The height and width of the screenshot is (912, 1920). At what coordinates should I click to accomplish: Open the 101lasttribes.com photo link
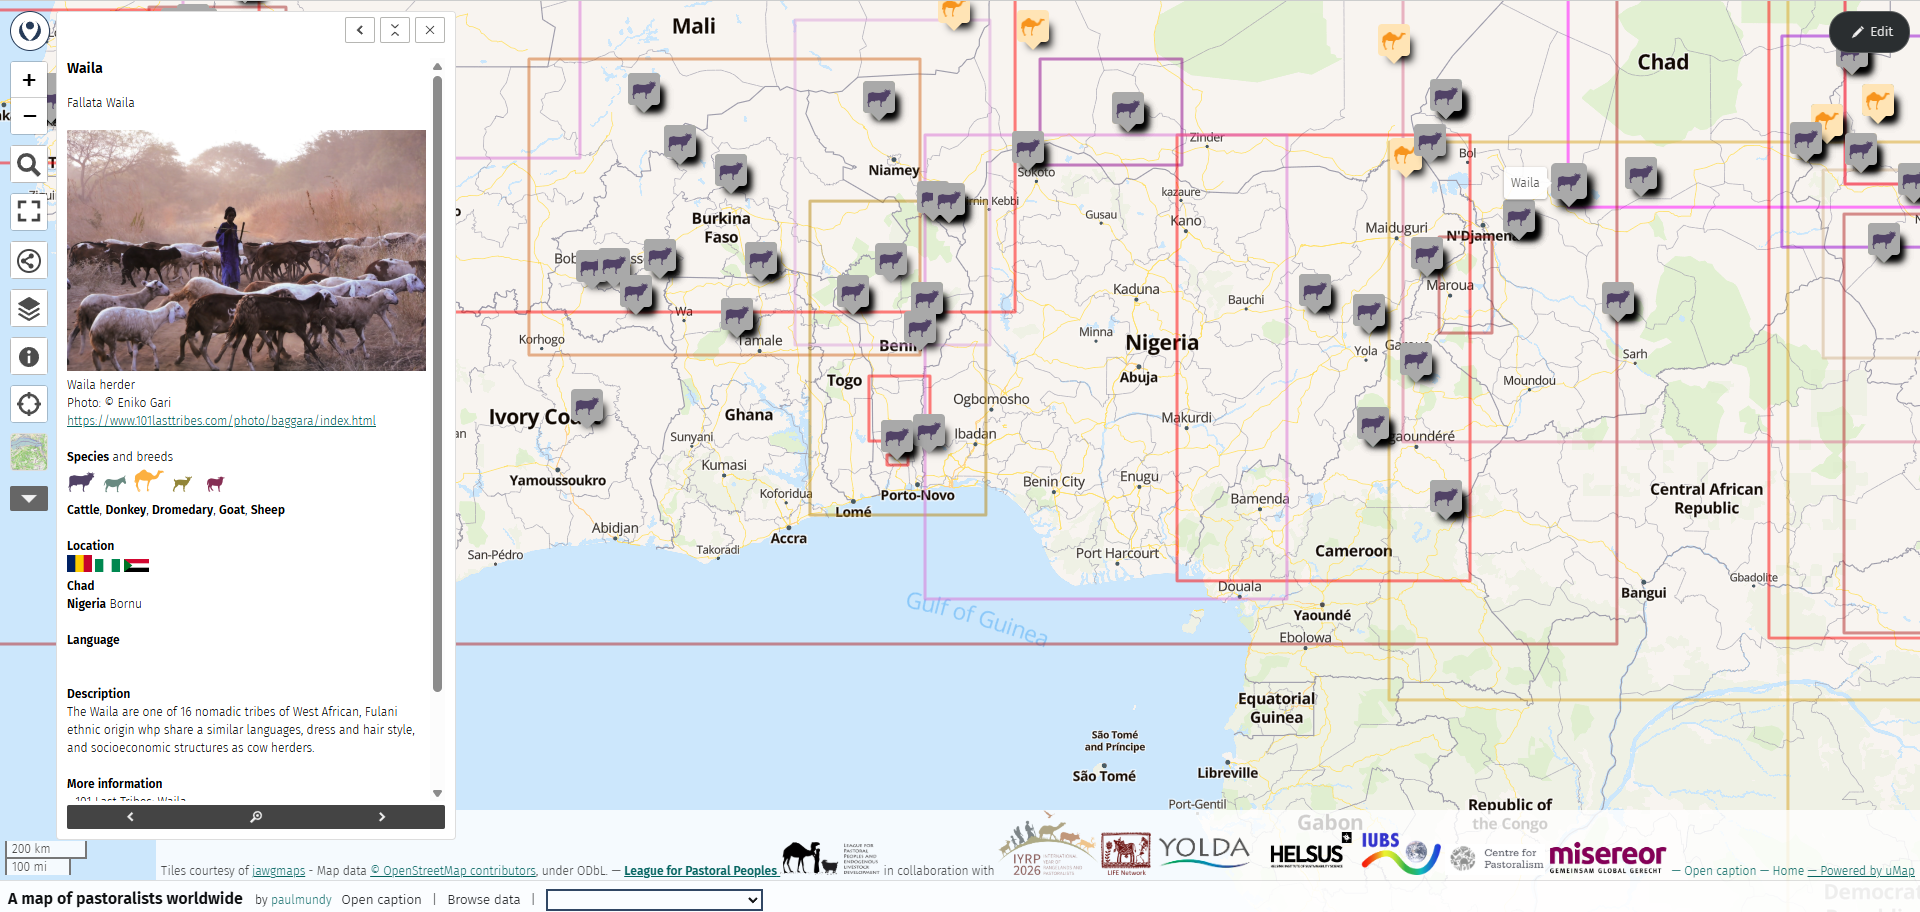(221, 421)
